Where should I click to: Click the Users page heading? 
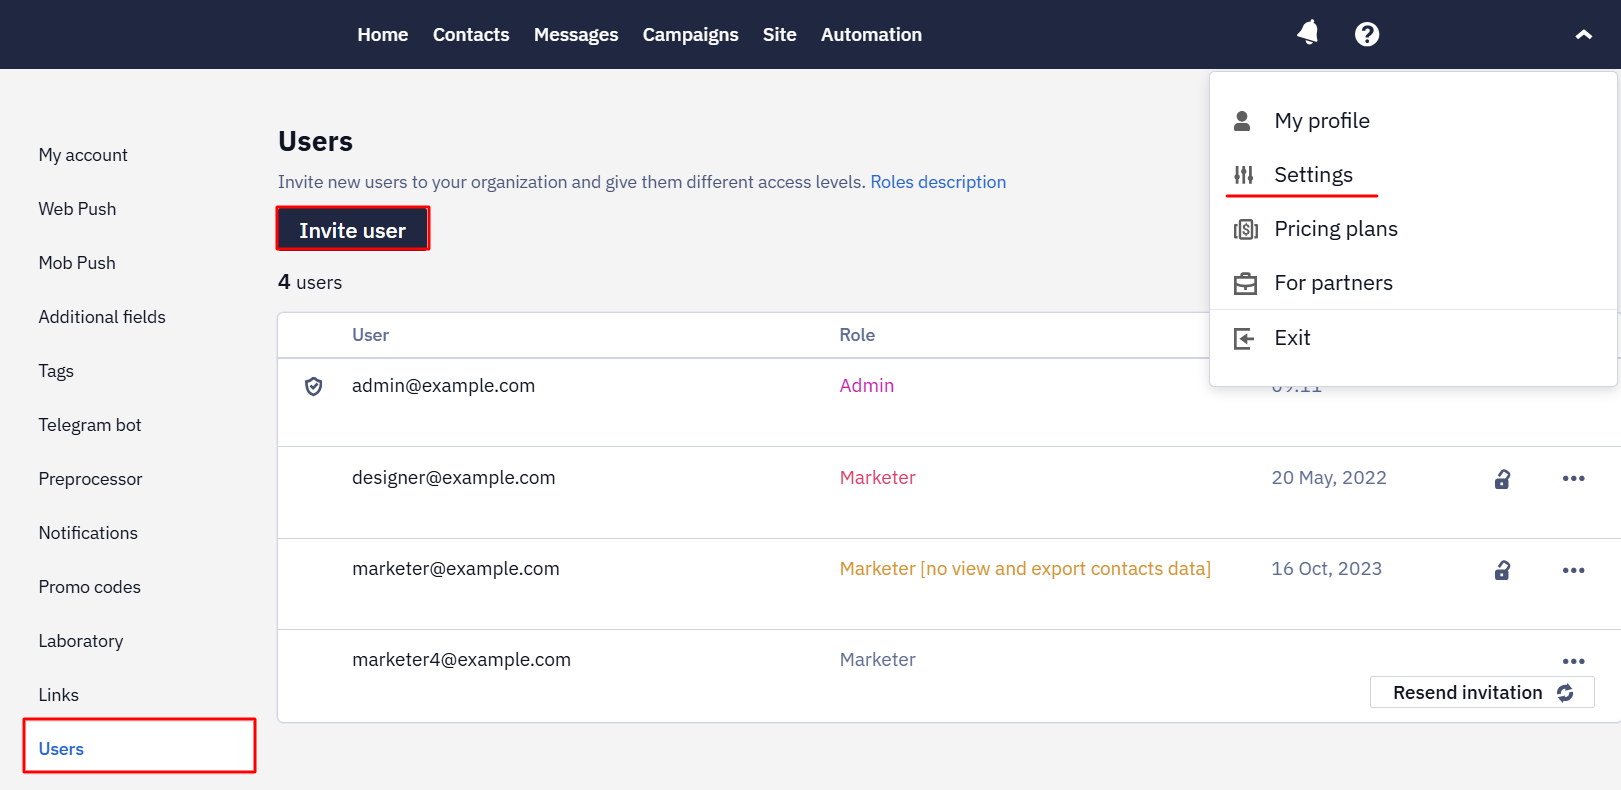tap(315, 142)
